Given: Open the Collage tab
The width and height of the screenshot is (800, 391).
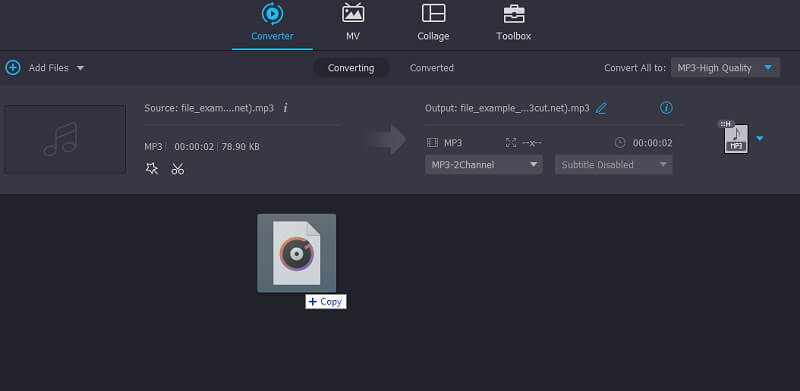Looking at the screenshot, I should coord(433,23).
